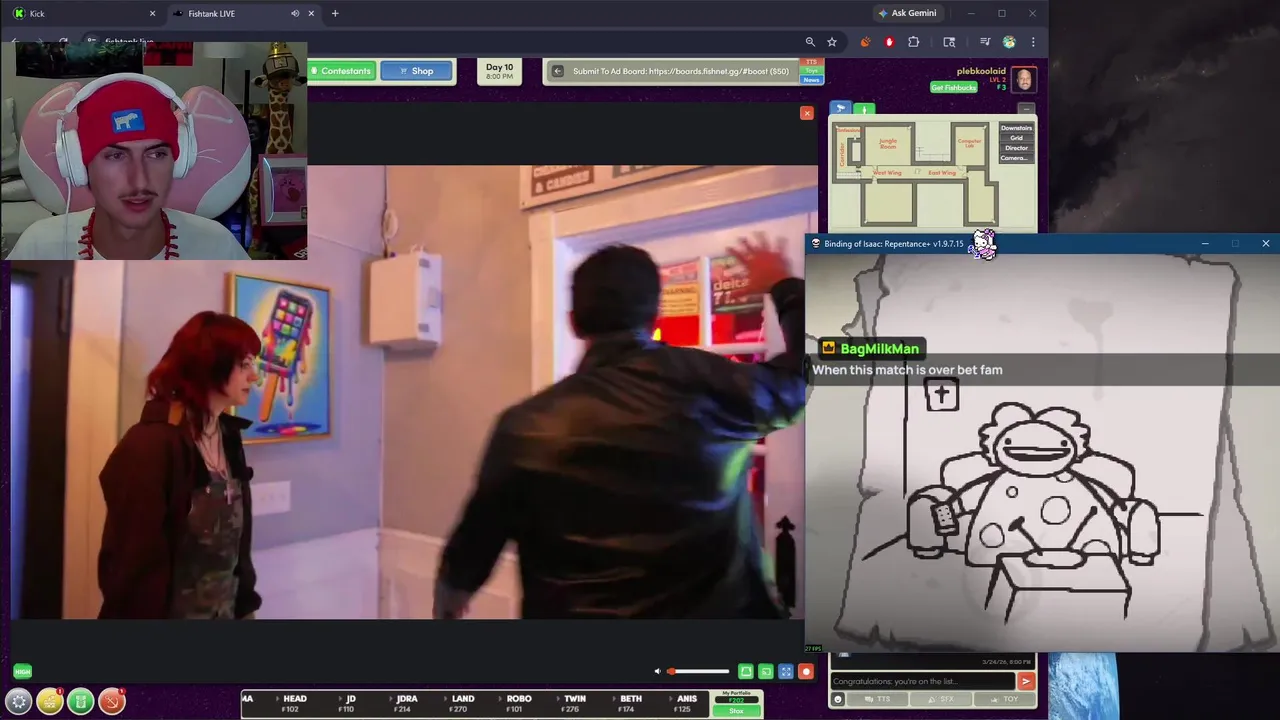This screenshot has width=1280, height=720.
Task: Select Grid view option
Action: tap(1016, 138)
